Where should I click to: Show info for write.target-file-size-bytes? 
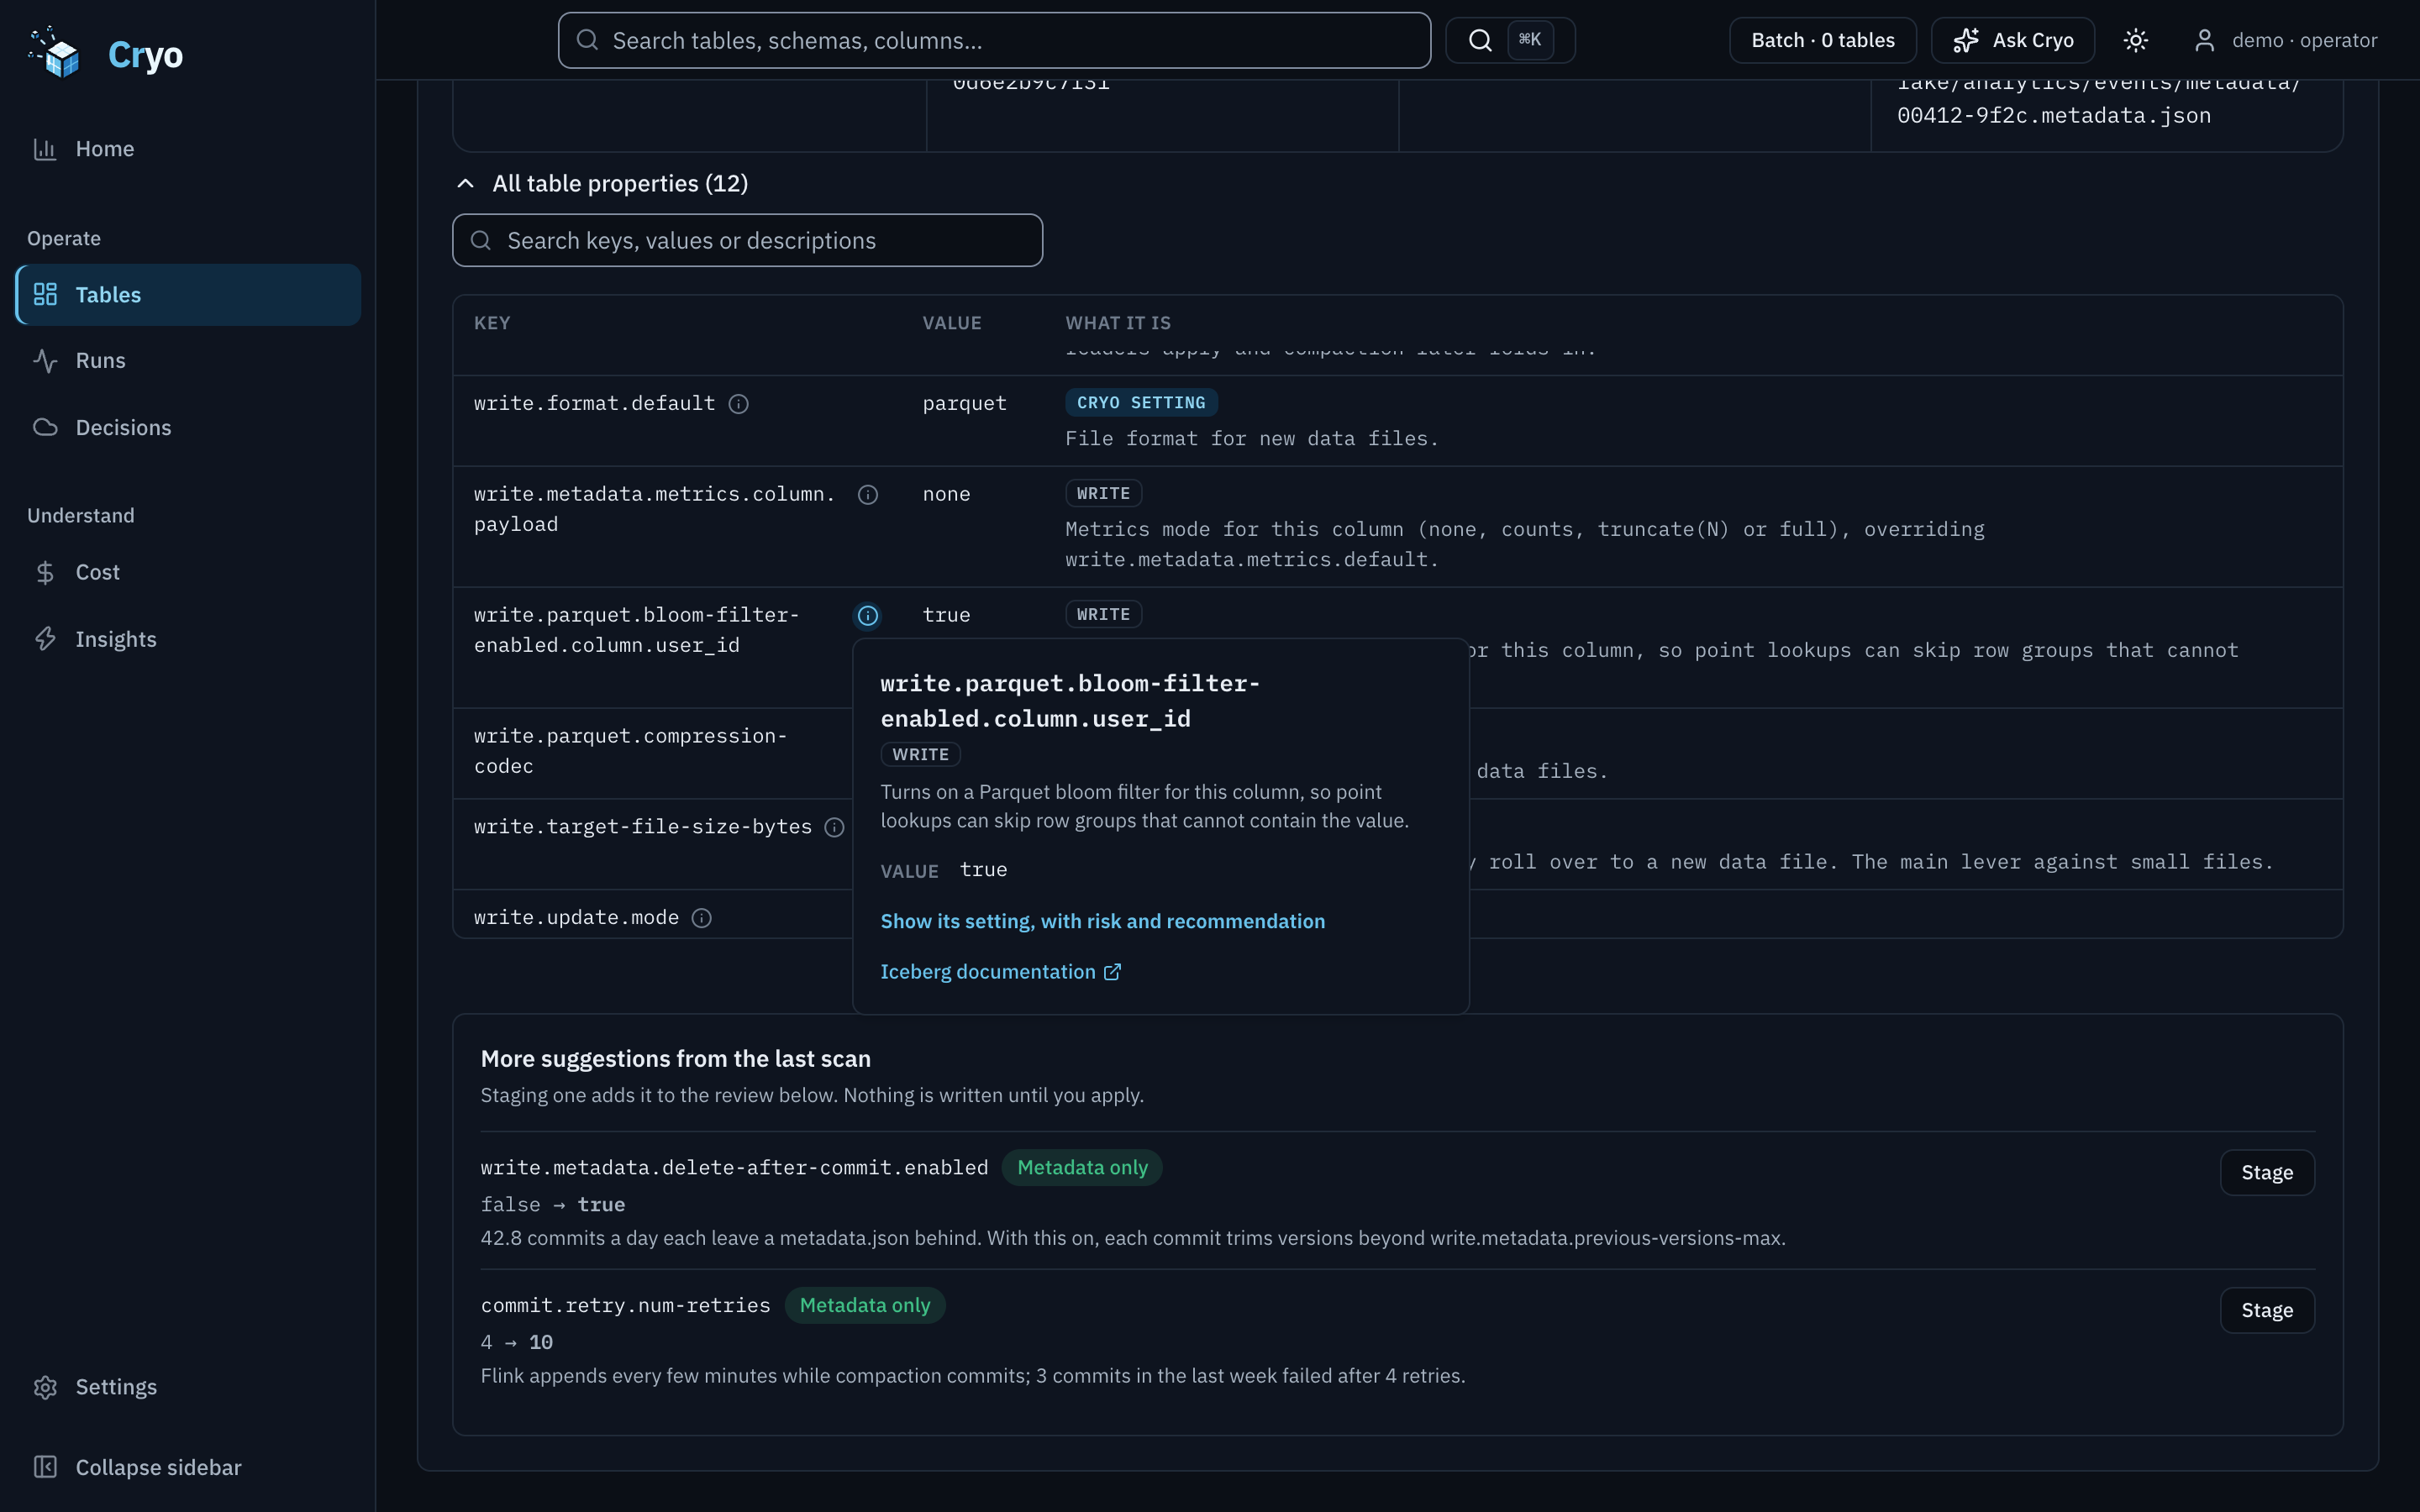(834, 828)
